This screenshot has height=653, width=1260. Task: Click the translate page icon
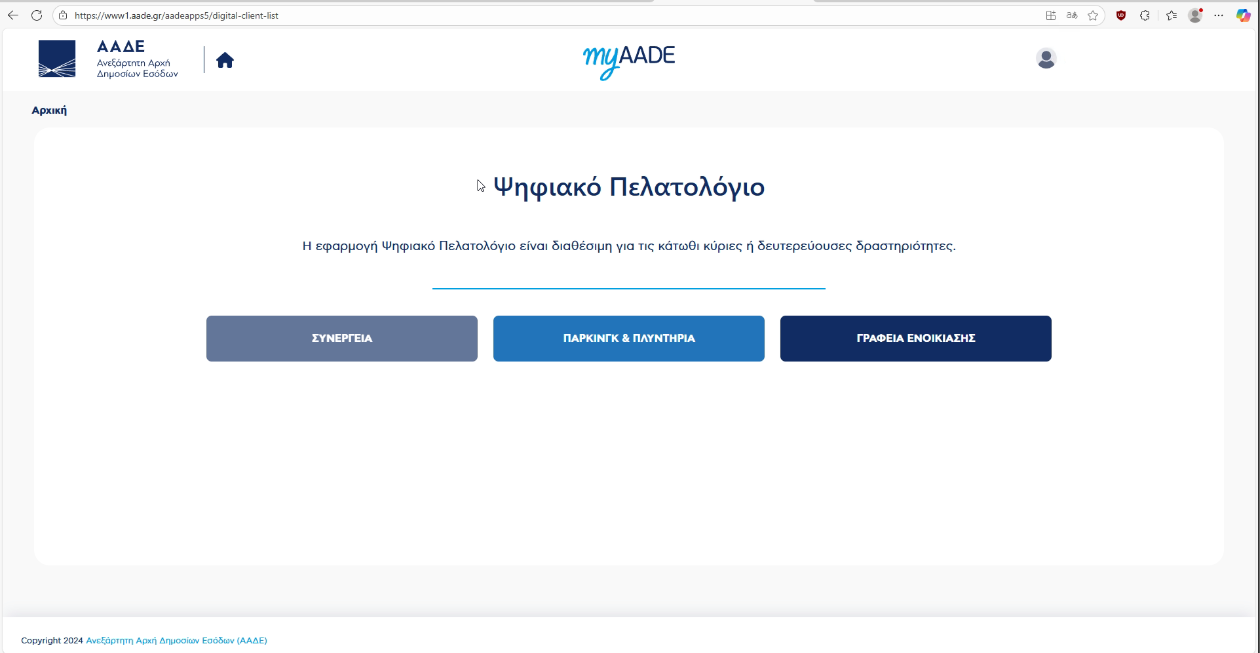[1072, 15]
